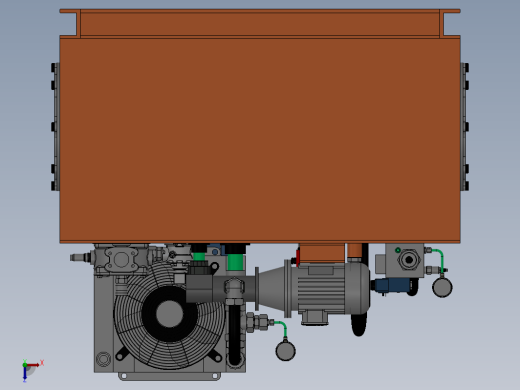The image size is (520, 390).
Task: Pick the left side bolted cover plate
Action: coord(55,127)
